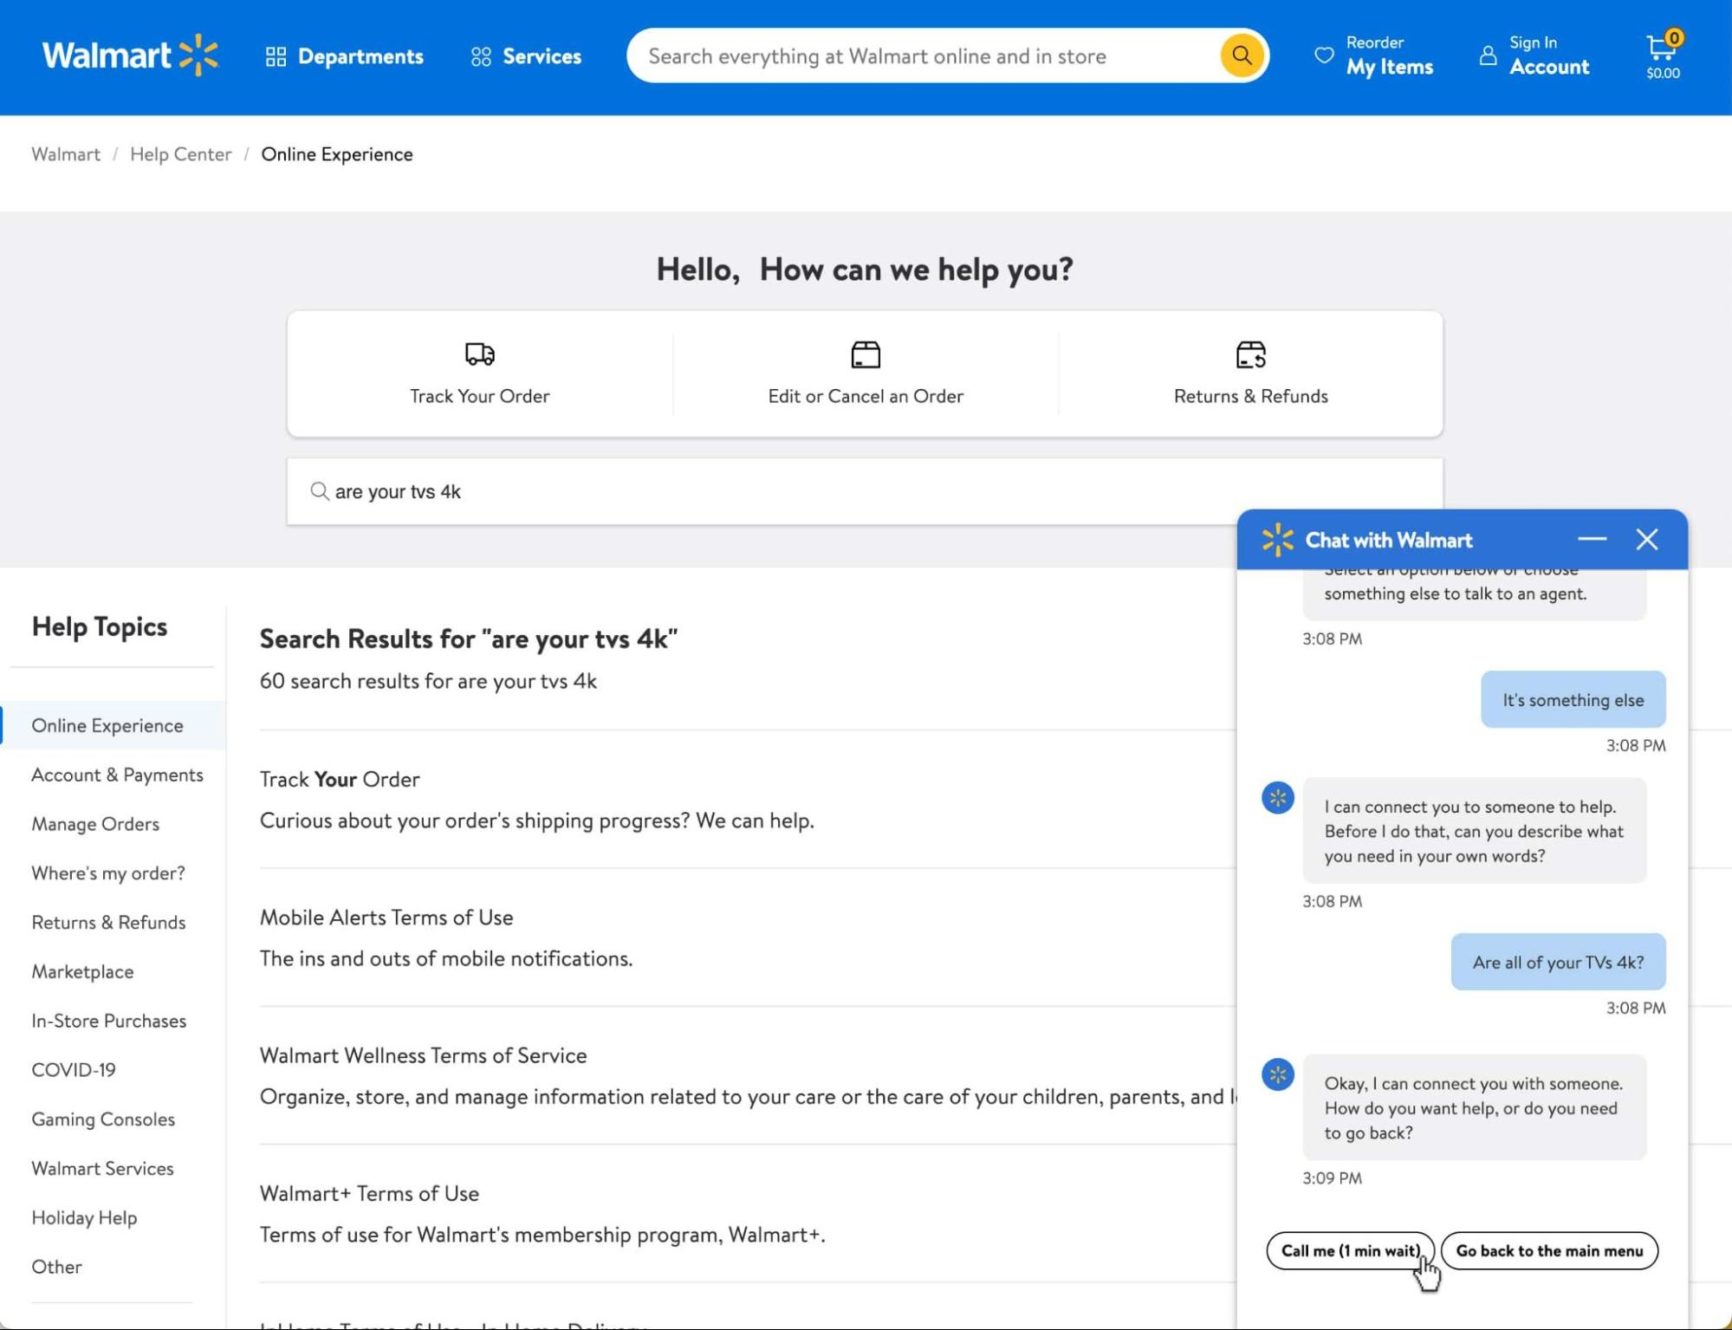Open the Help Center breadcrumb link
The height and width of the screenshot is (1330, 1732).
180,154
